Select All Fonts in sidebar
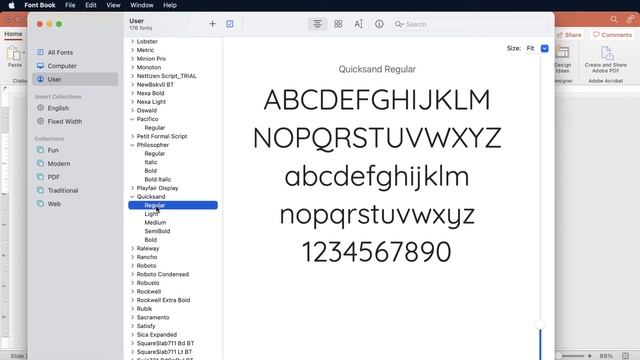640x360 pixels. click(x=76, y=52)
